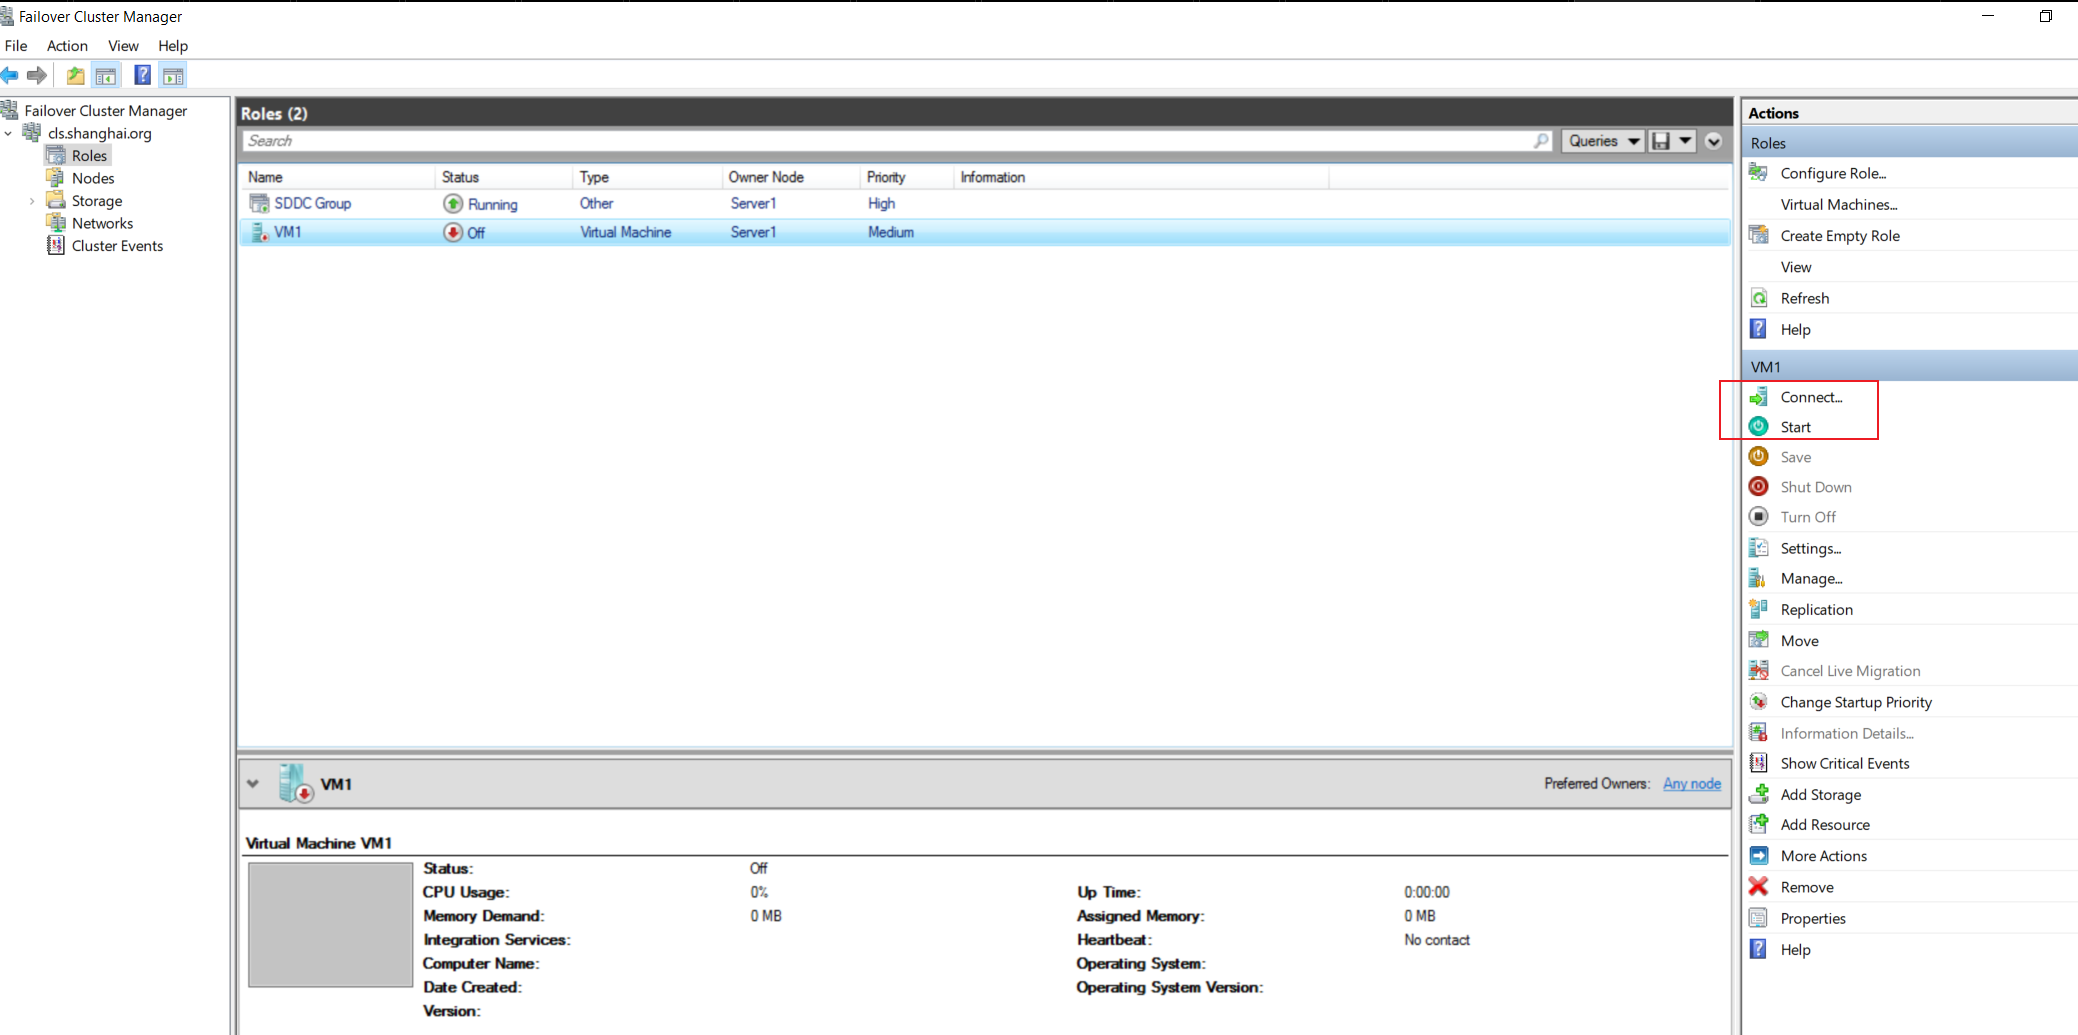Click the Refresh icon in Actions pane
This screenshot has width=2078, height=1035.
click(1758, 298)
